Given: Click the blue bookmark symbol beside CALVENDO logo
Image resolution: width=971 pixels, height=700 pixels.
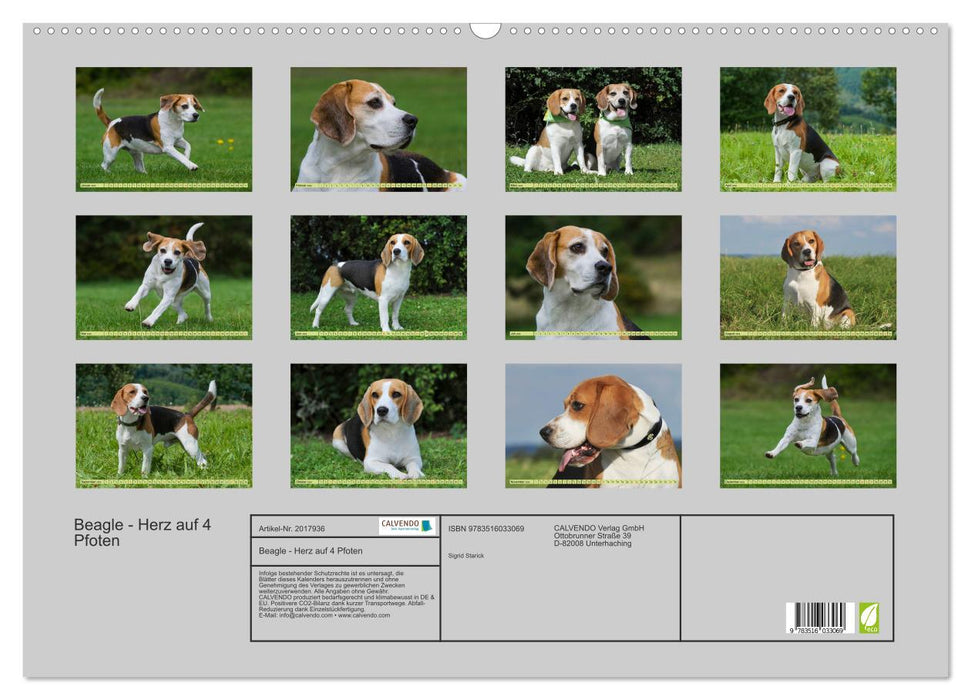Looking at the screenshot, I should coord(427,524).
